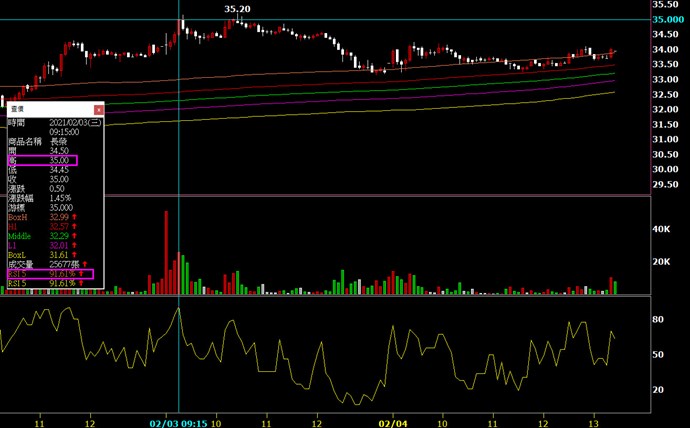690x428 pixels.
Task: Select the Middle value 32.29
Action: point(59,236)
